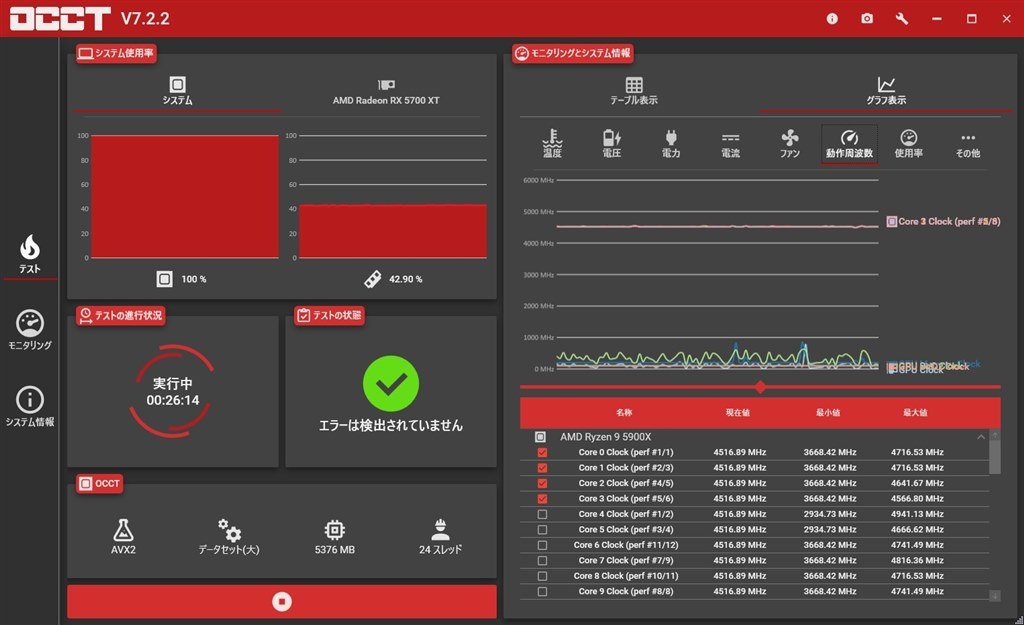Show the ファン fan speed graphs
Screen dimensions: 1024x625
pos(790,143)
